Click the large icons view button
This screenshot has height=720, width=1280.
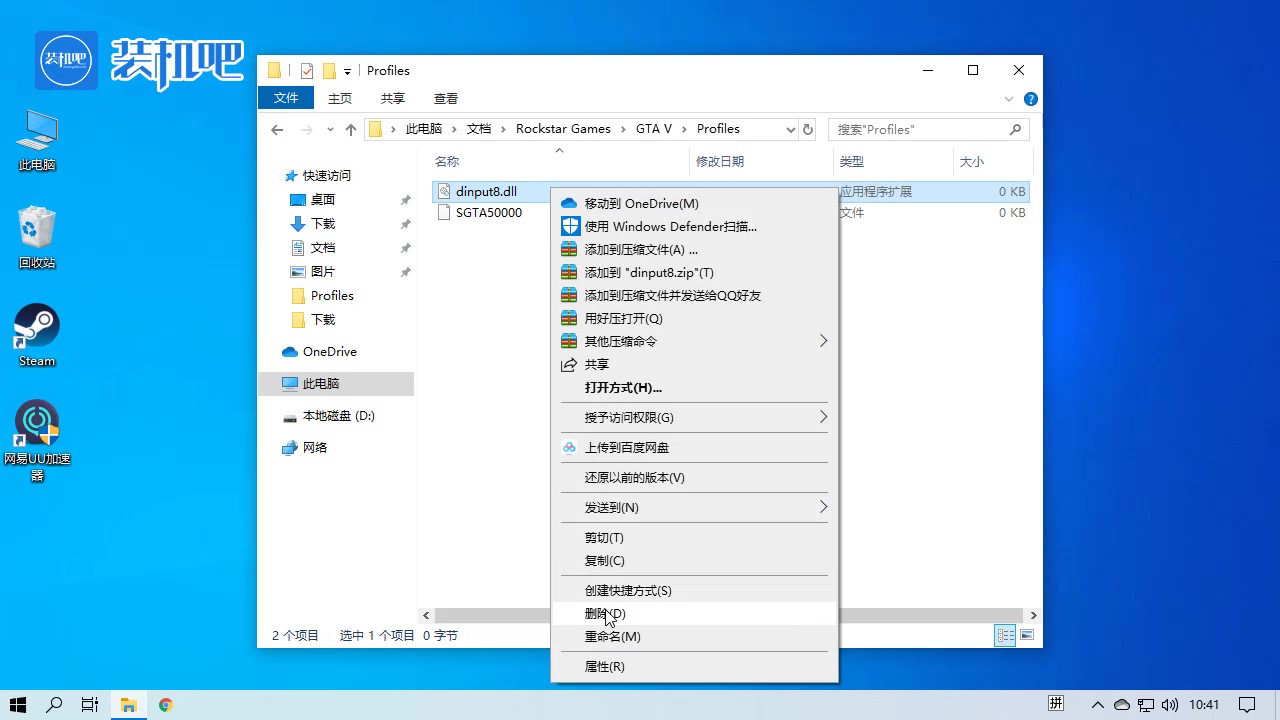click(1026, 635)
